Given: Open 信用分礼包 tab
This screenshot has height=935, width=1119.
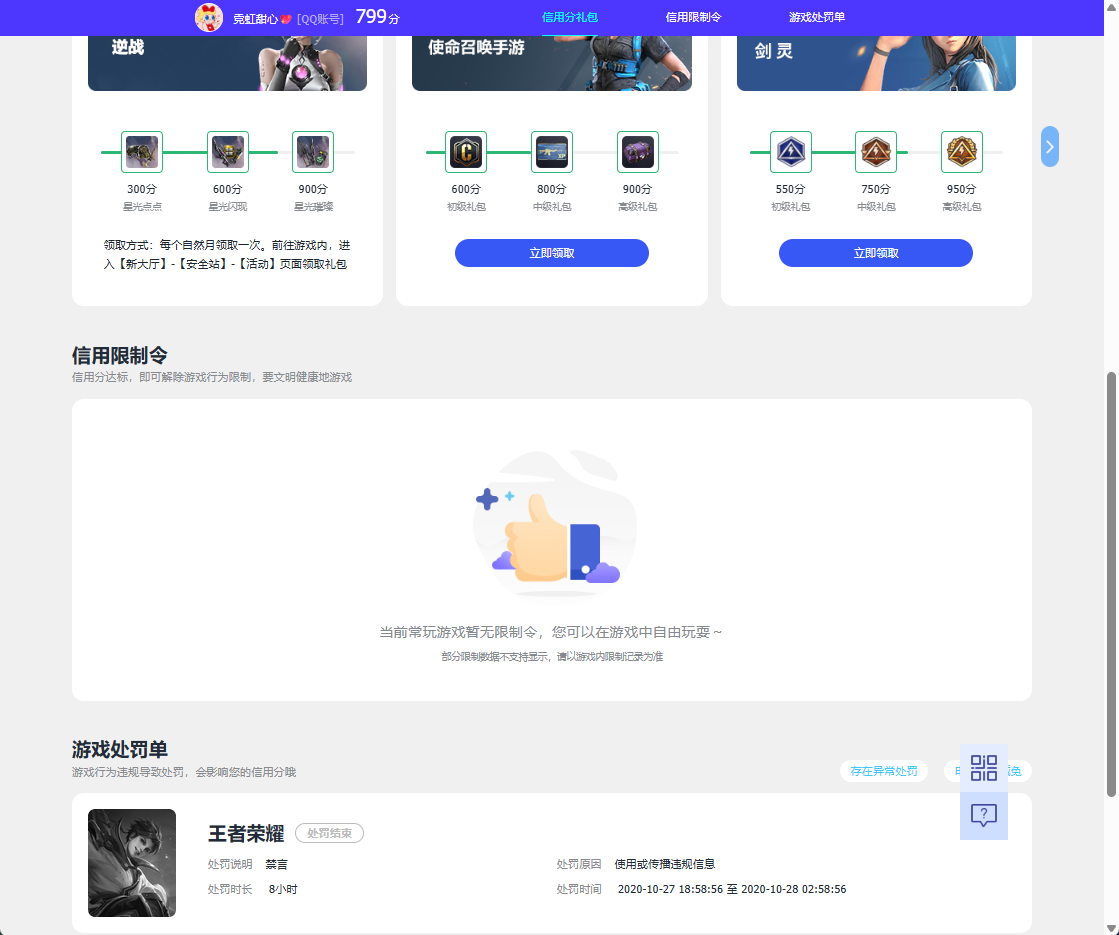Looking at the screenshot, I should click(x=569, y=17).
